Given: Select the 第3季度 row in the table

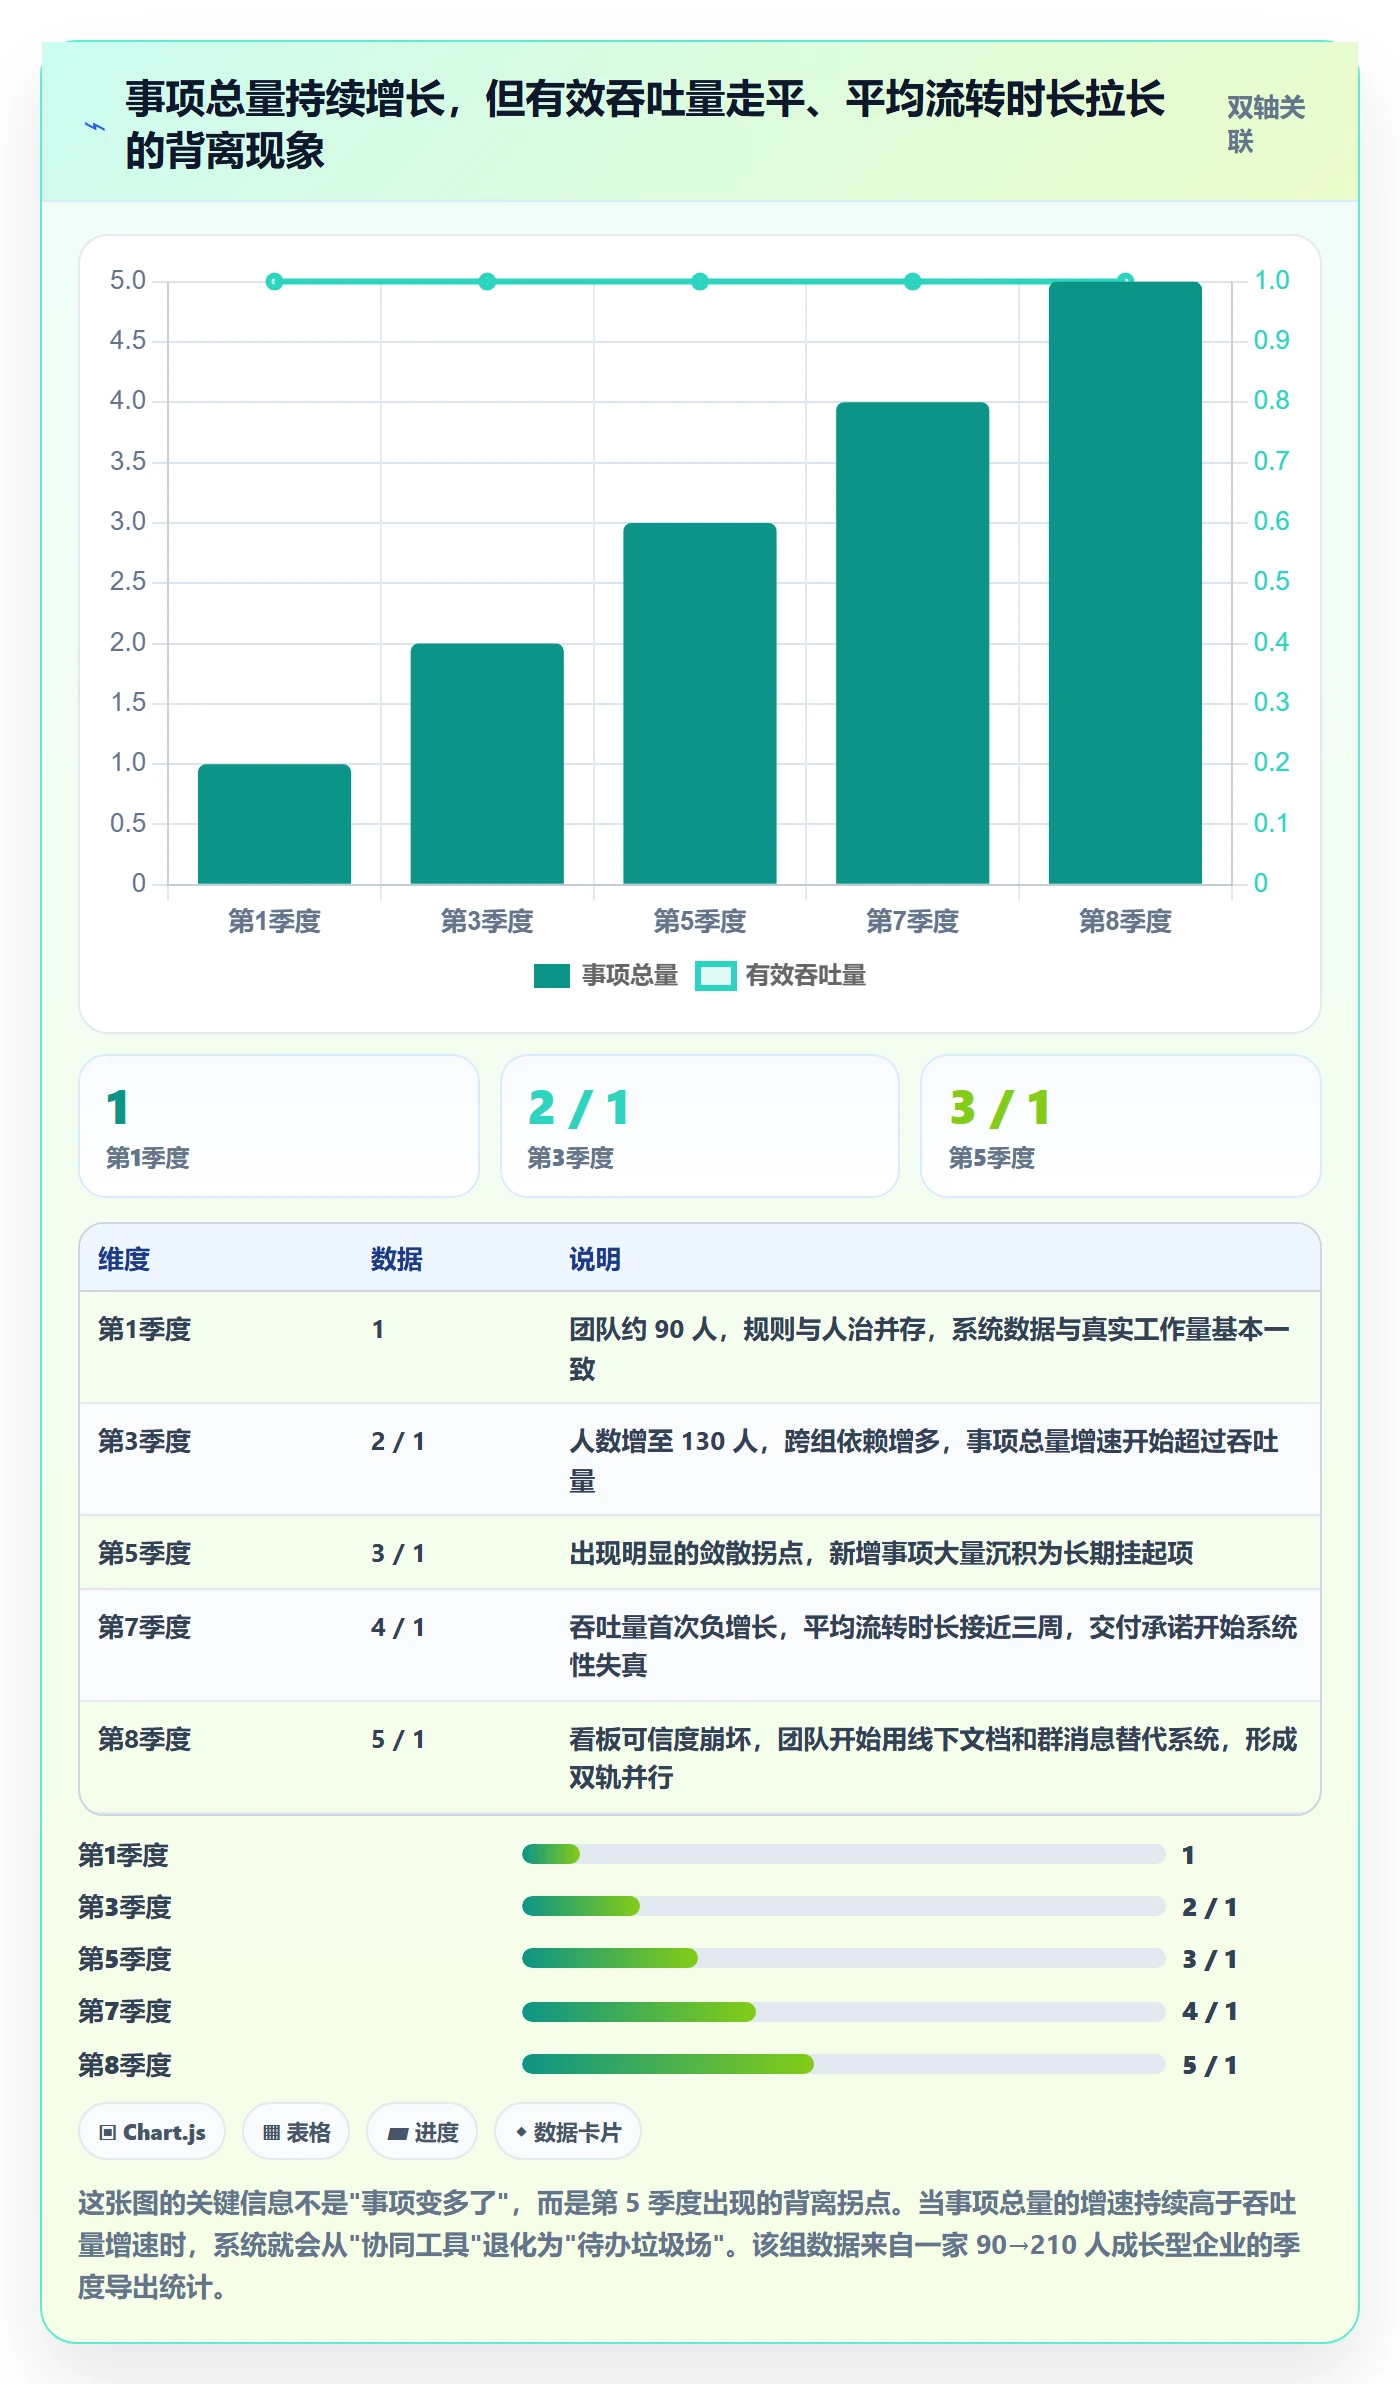Looking at the screenshot, I should coord(700,1460).
